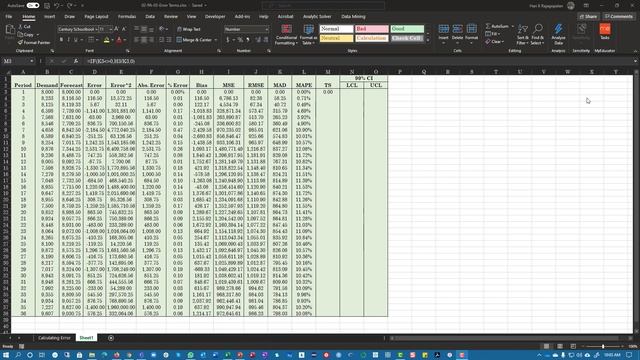The height and width of the screenshot is (360, 640).
Task: Open the Review tab
Action: pyautogui.click(x=171, y=17)
